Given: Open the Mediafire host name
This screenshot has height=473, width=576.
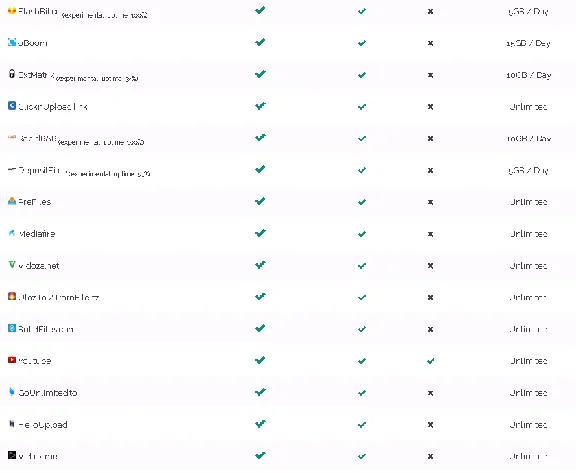Looking at the screenshot, I should (37, 234).
